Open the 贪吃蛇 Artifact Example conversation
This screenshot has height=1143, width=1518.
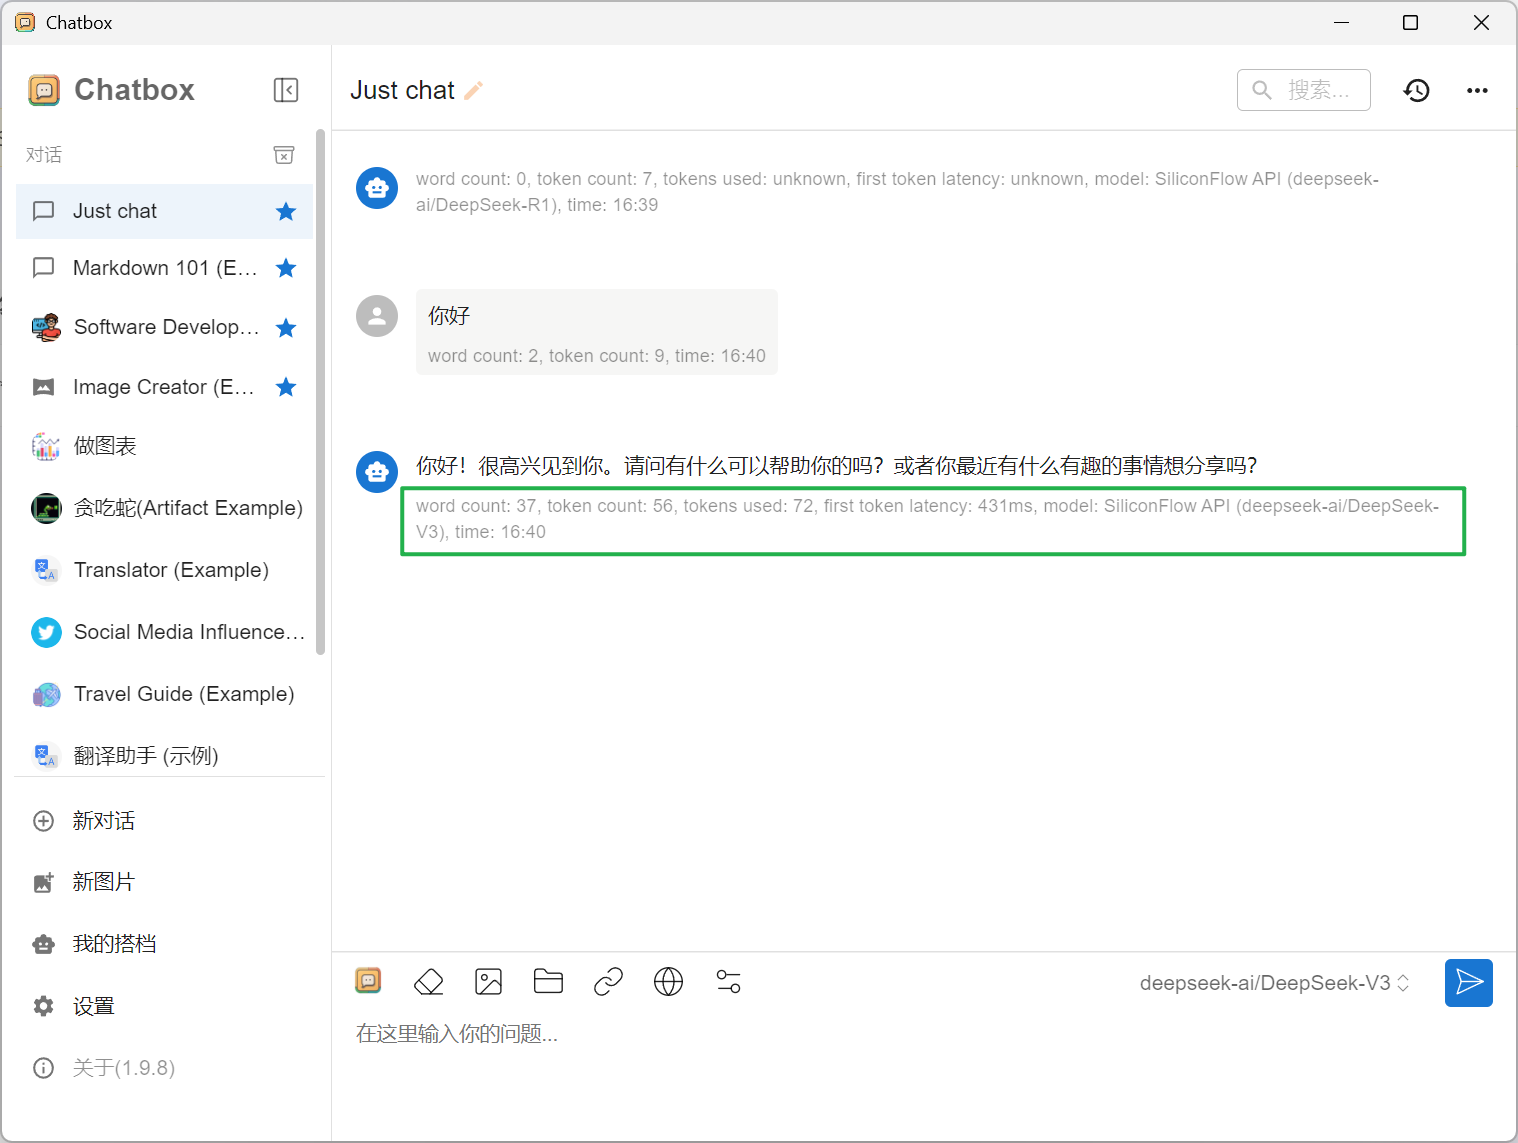click(164, 508)
